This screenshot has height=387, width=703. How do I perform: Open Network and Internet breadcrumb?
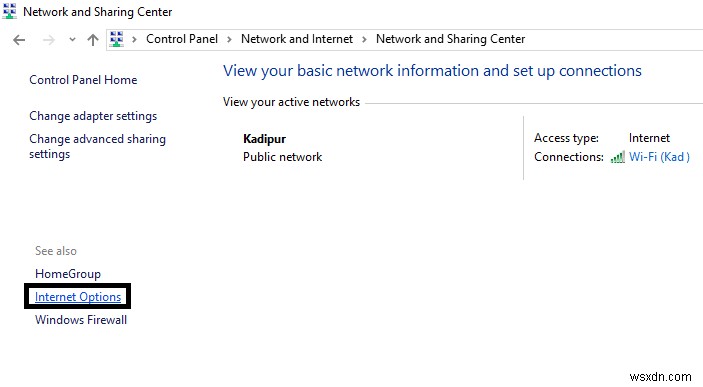[x=297, y=39]
